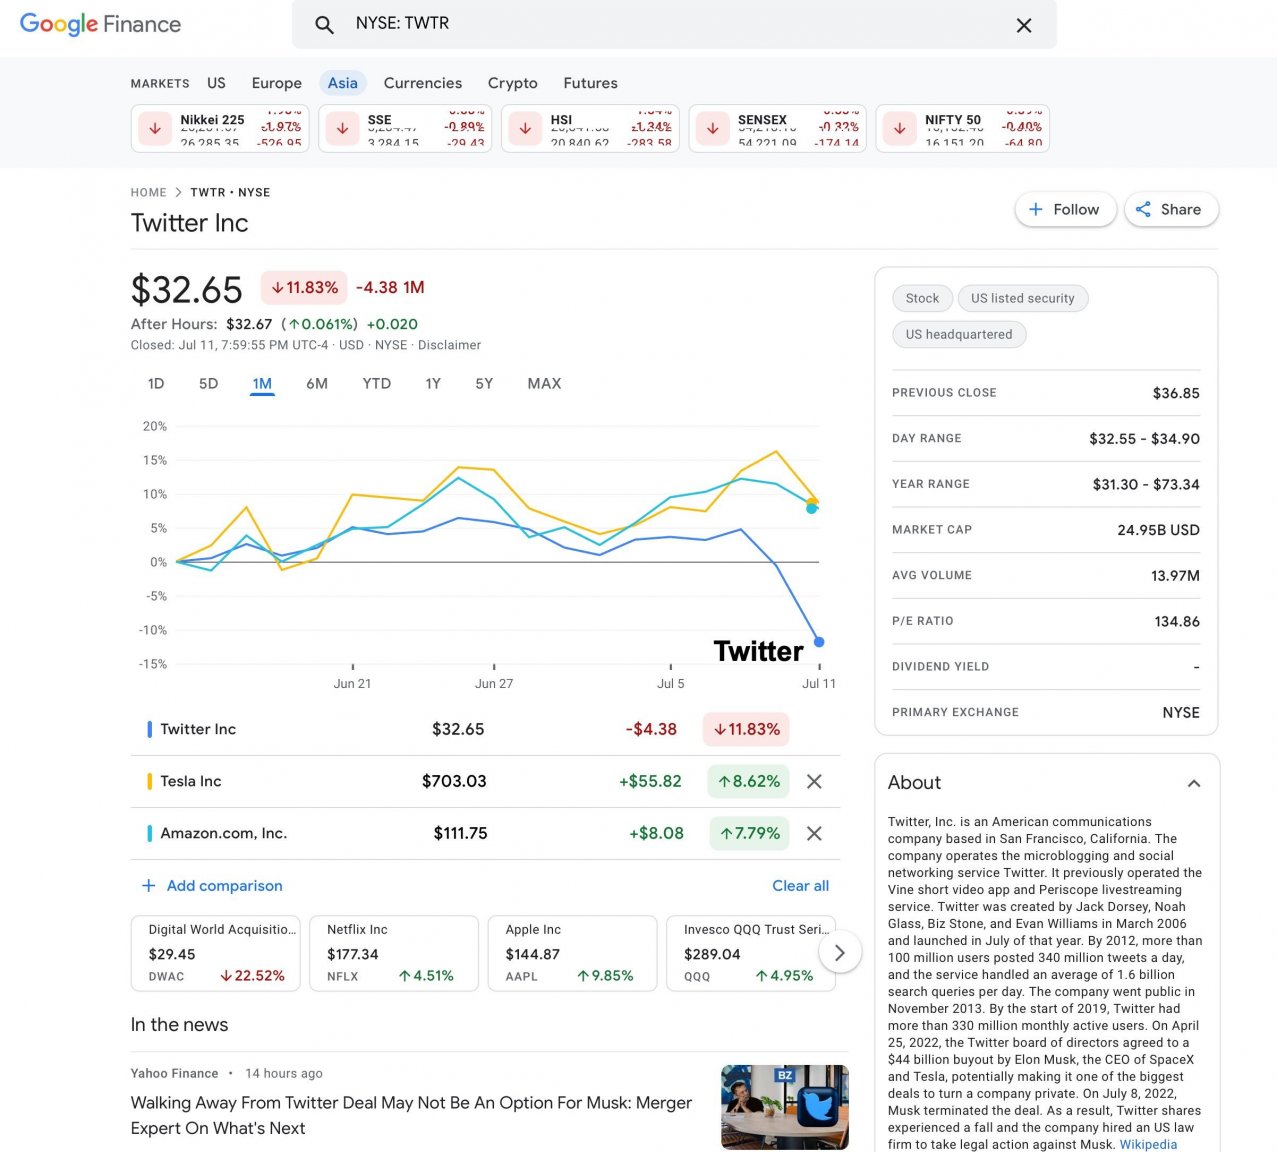Viewport: 1277px width, 1152px height.
Task: Click the SENSEX down arrow icon
Action: click(x=712, y=128)
